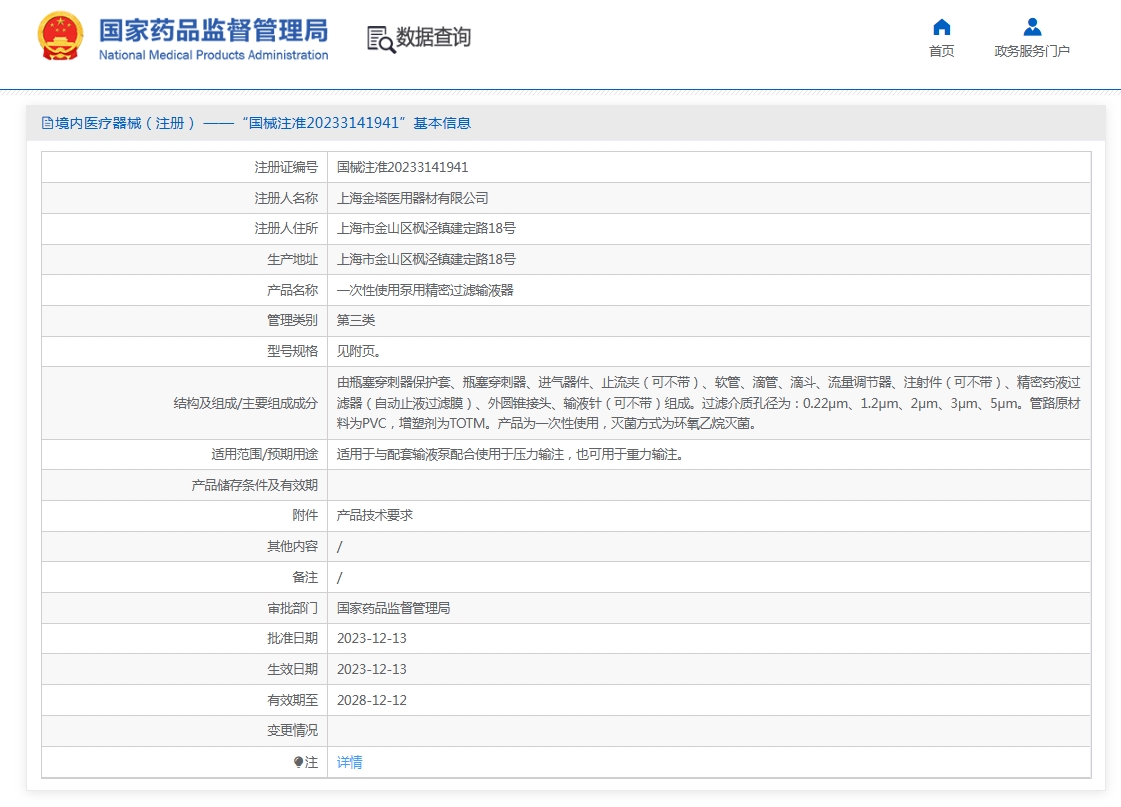The height and width of the screenshot is (807, 1121).
Task: Click the document icon before 境内医疗器械
Action: pyautogui.click(x=47, y=123)
